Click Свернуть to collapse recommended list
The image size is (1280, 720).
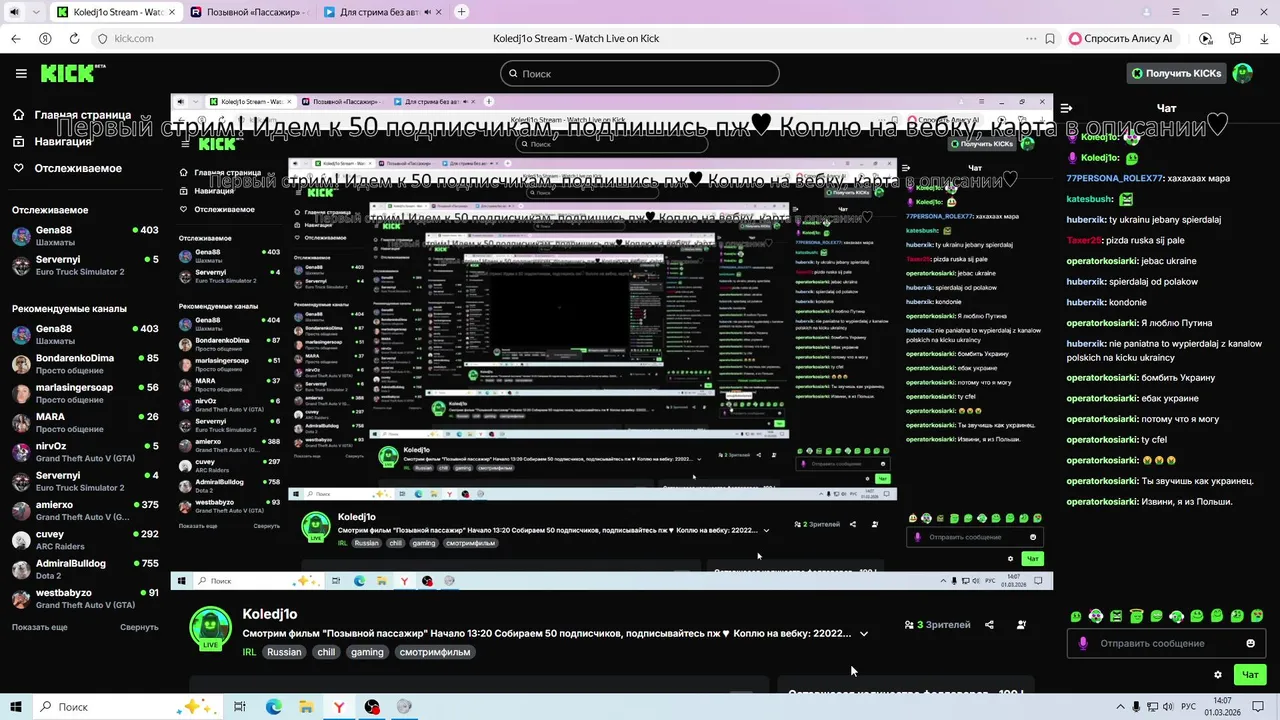tap(139, 627)
